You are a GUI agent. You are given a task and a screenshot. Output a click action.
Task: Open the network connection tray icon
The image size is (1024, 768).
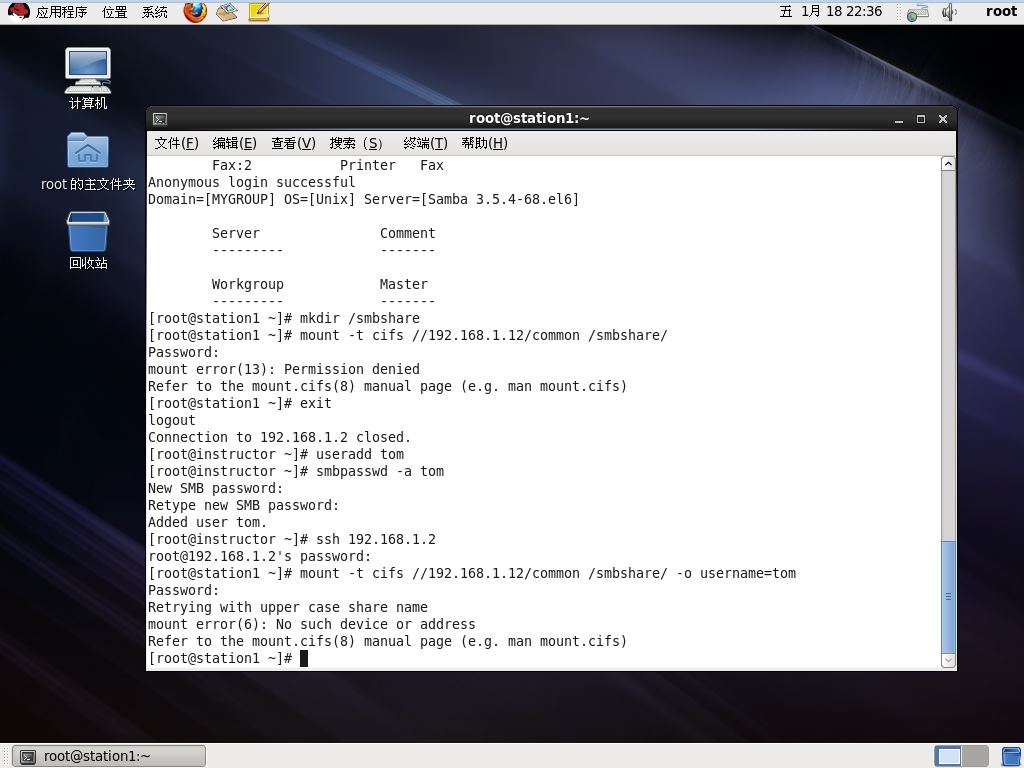[x=918, y=12]
